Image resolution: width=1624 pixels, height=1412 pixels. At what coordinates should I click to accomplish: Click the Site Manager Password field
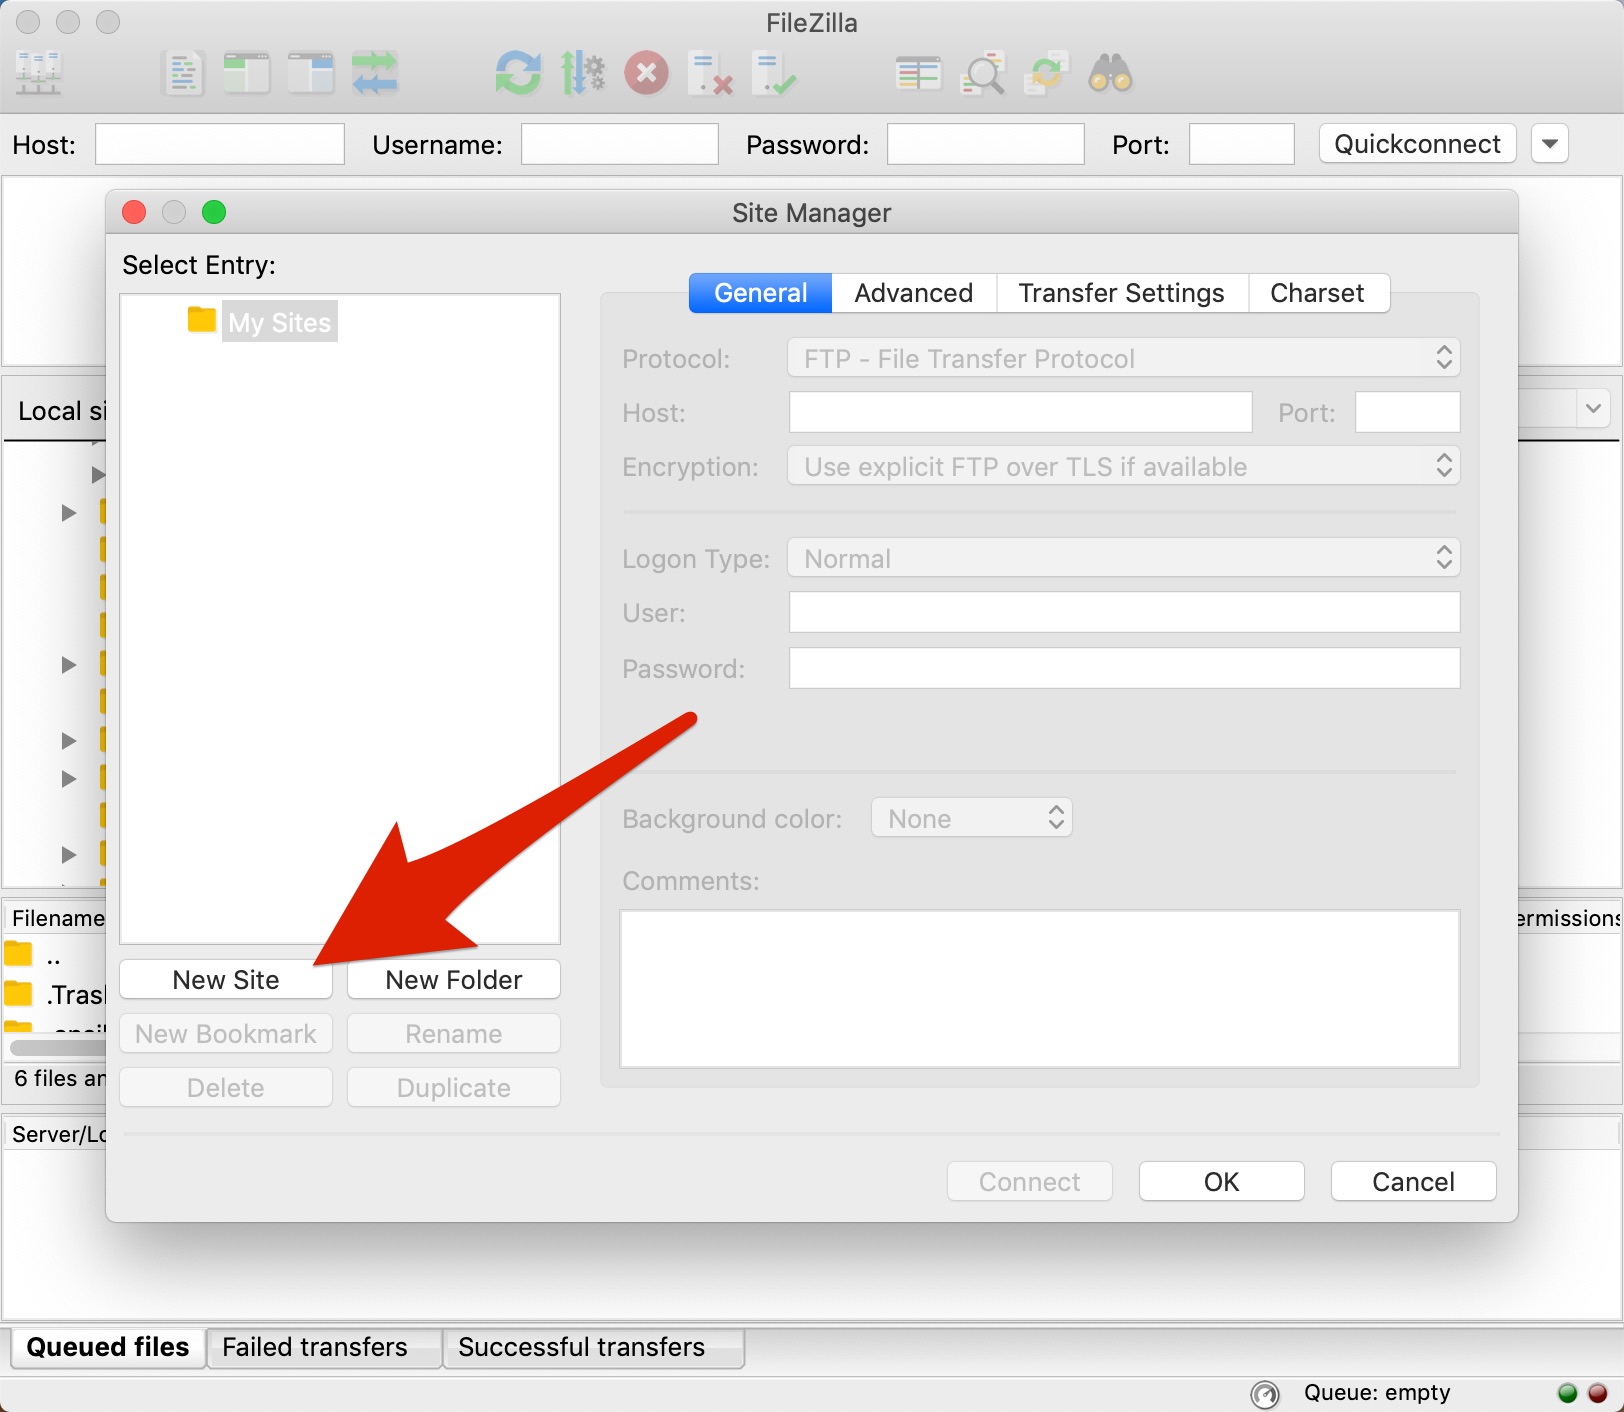pyautogui.click(x=1125, y=668)
